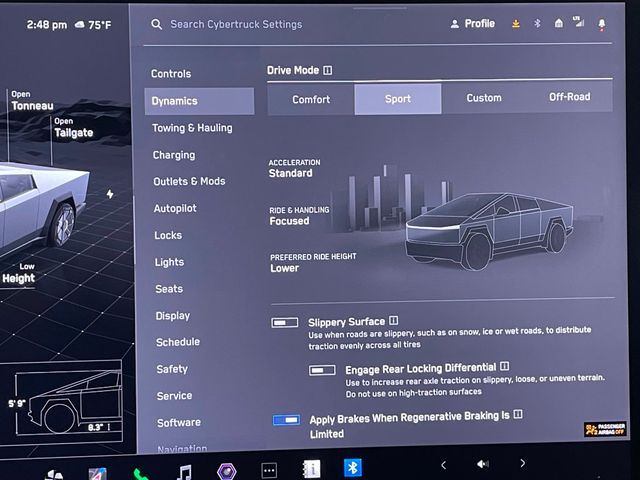Tap the left volume arrow
Image resolution: width=640 pixels, height=480 pixels.
point(444,464)
